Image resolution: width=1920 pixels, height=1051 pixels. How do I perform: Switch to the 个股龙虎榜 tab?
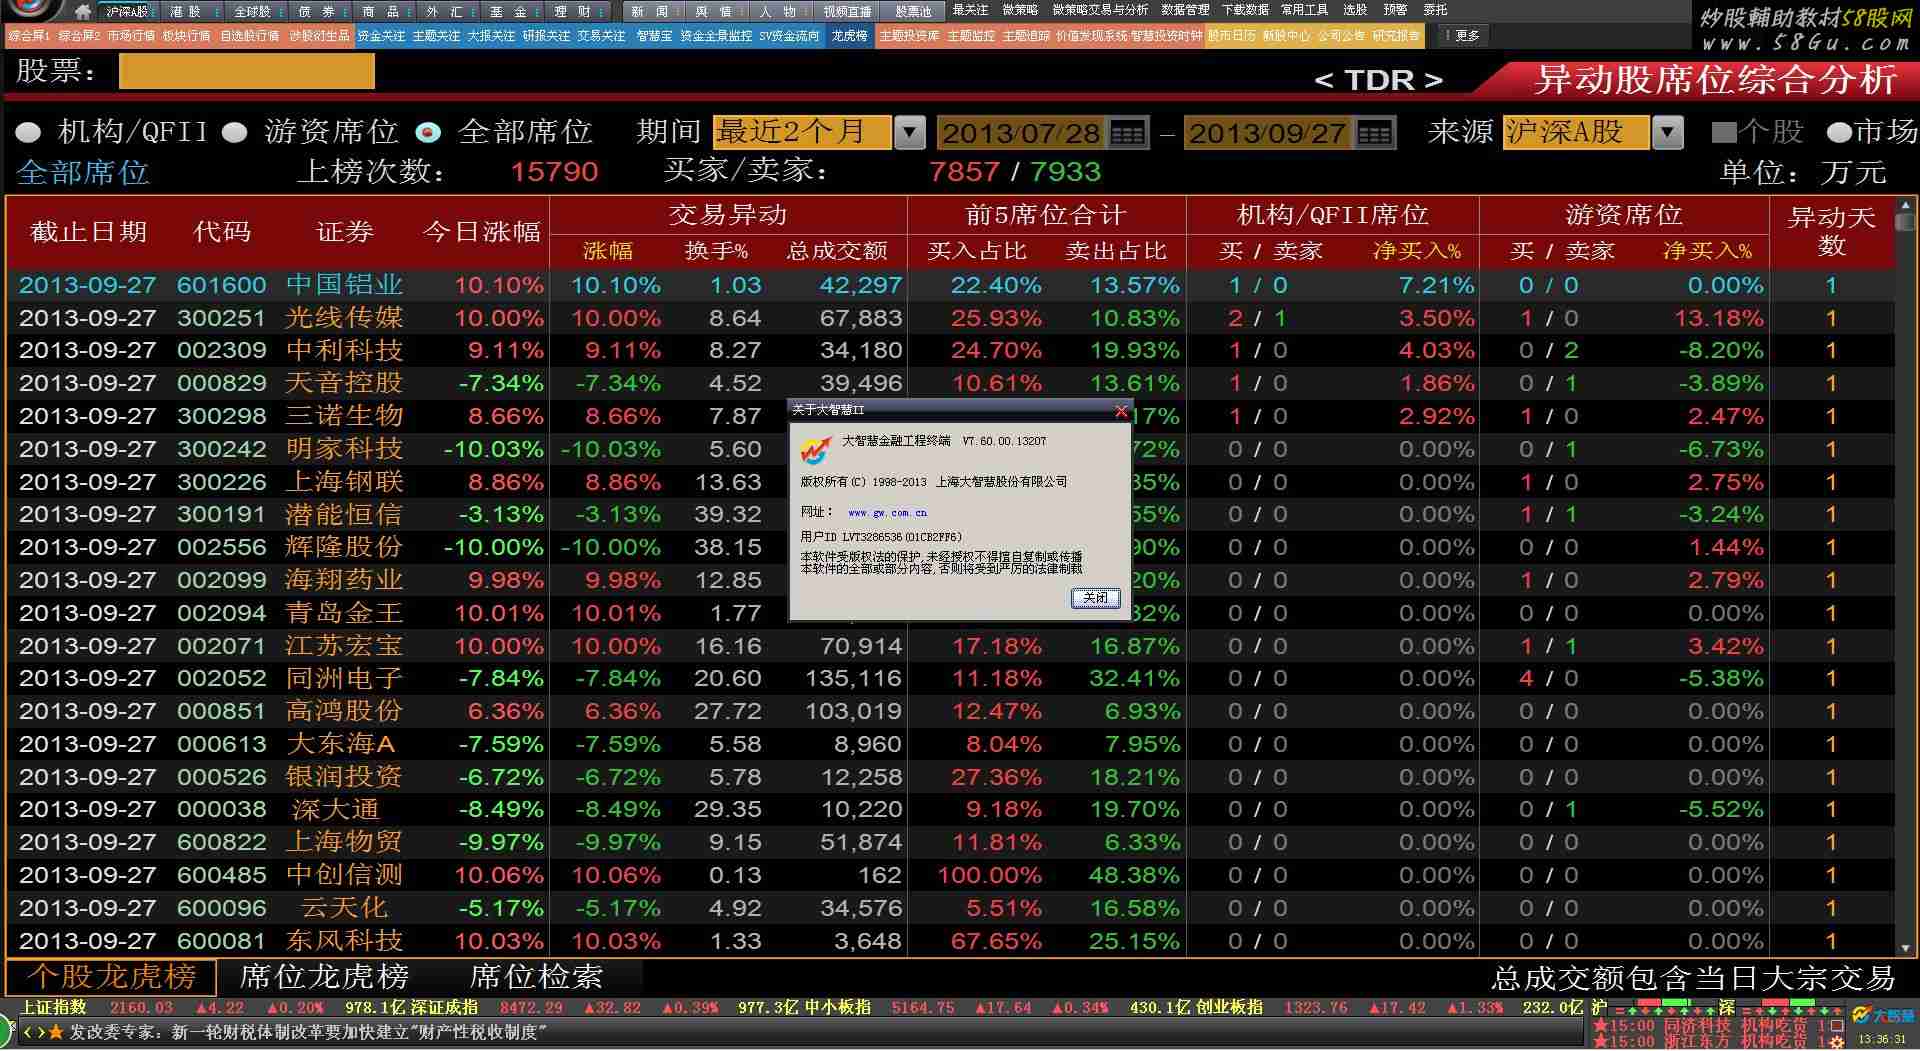[x=109, y=977]
